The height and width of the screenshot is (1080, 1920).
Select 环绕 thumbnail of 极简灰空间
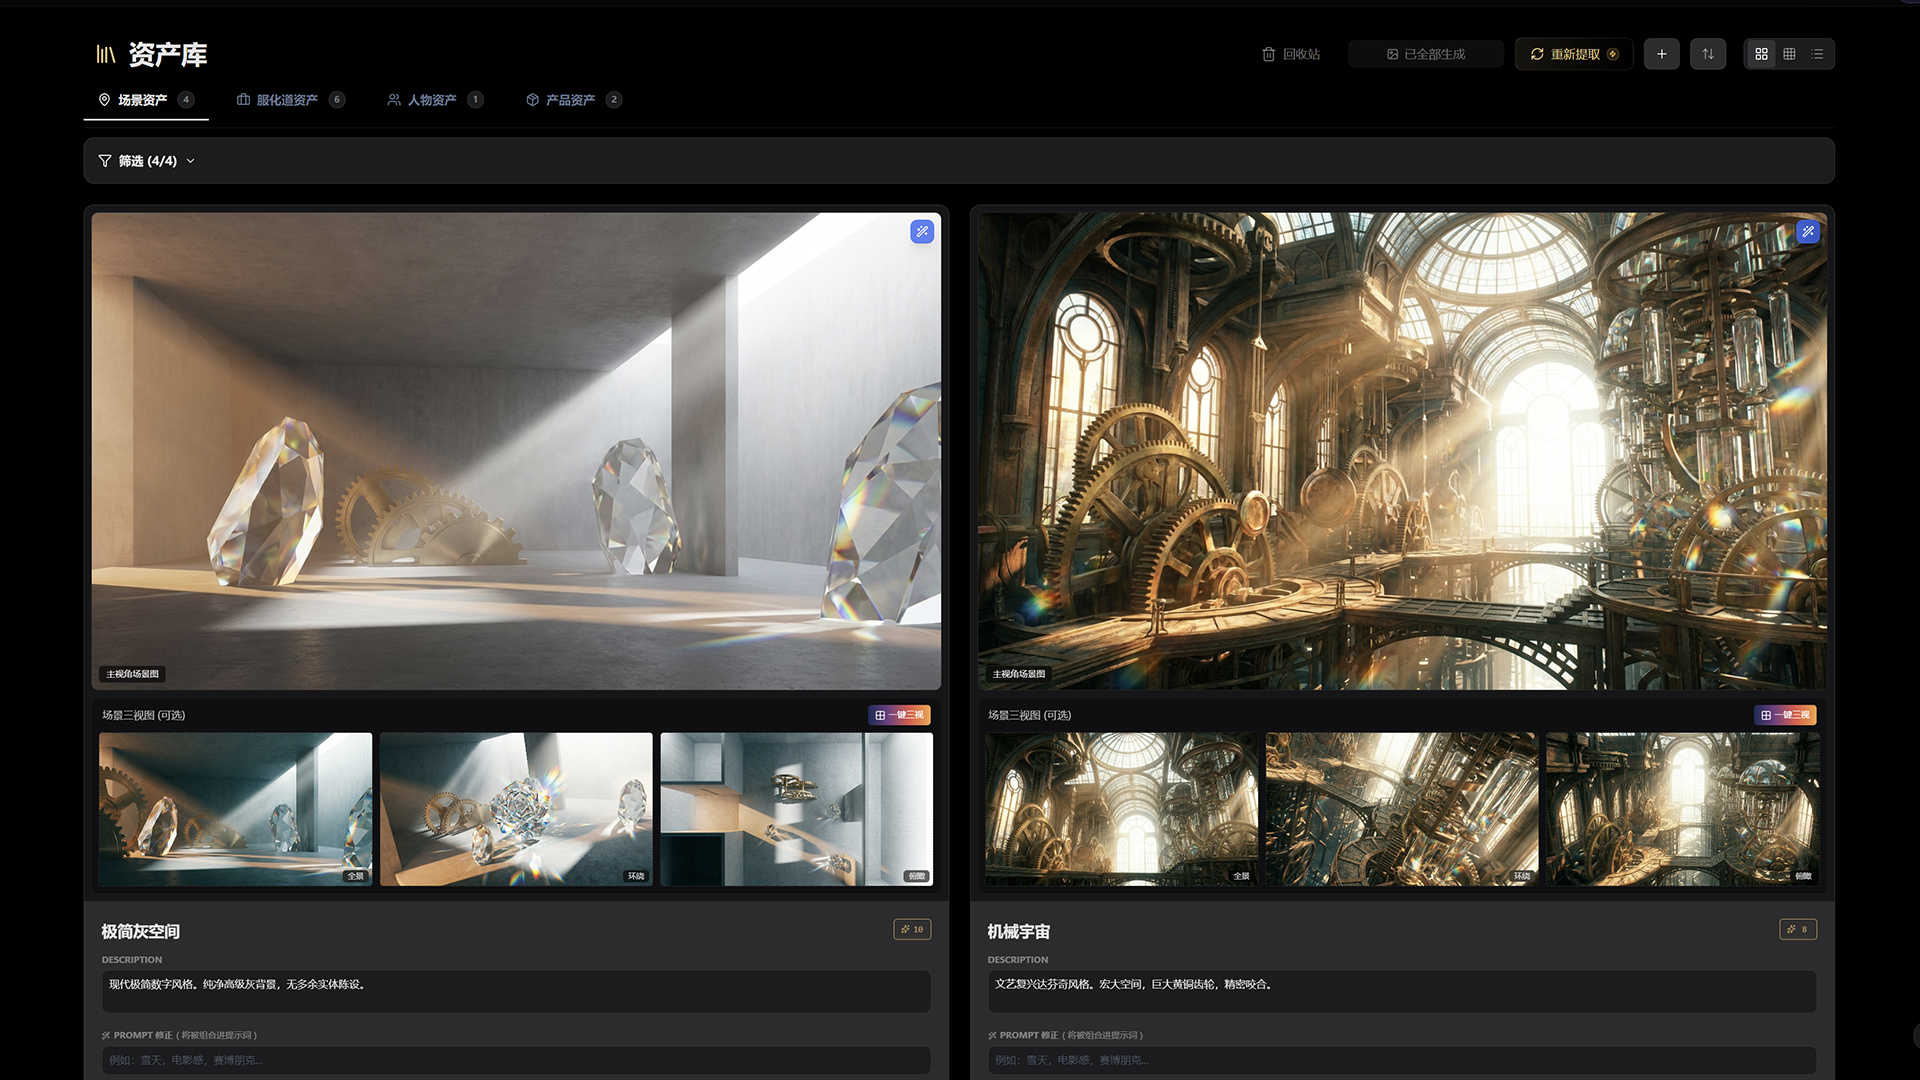click(x=516, y=808)
